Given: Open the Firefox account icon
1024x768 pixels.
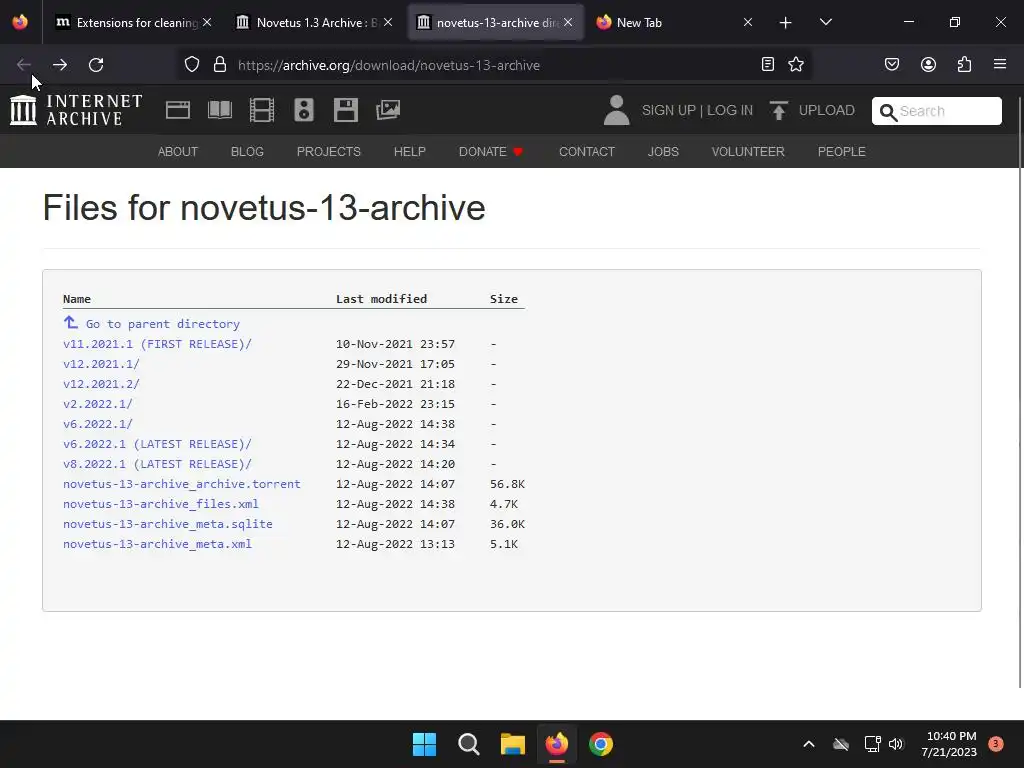Looking at the screenshot, I should (928, 64).
